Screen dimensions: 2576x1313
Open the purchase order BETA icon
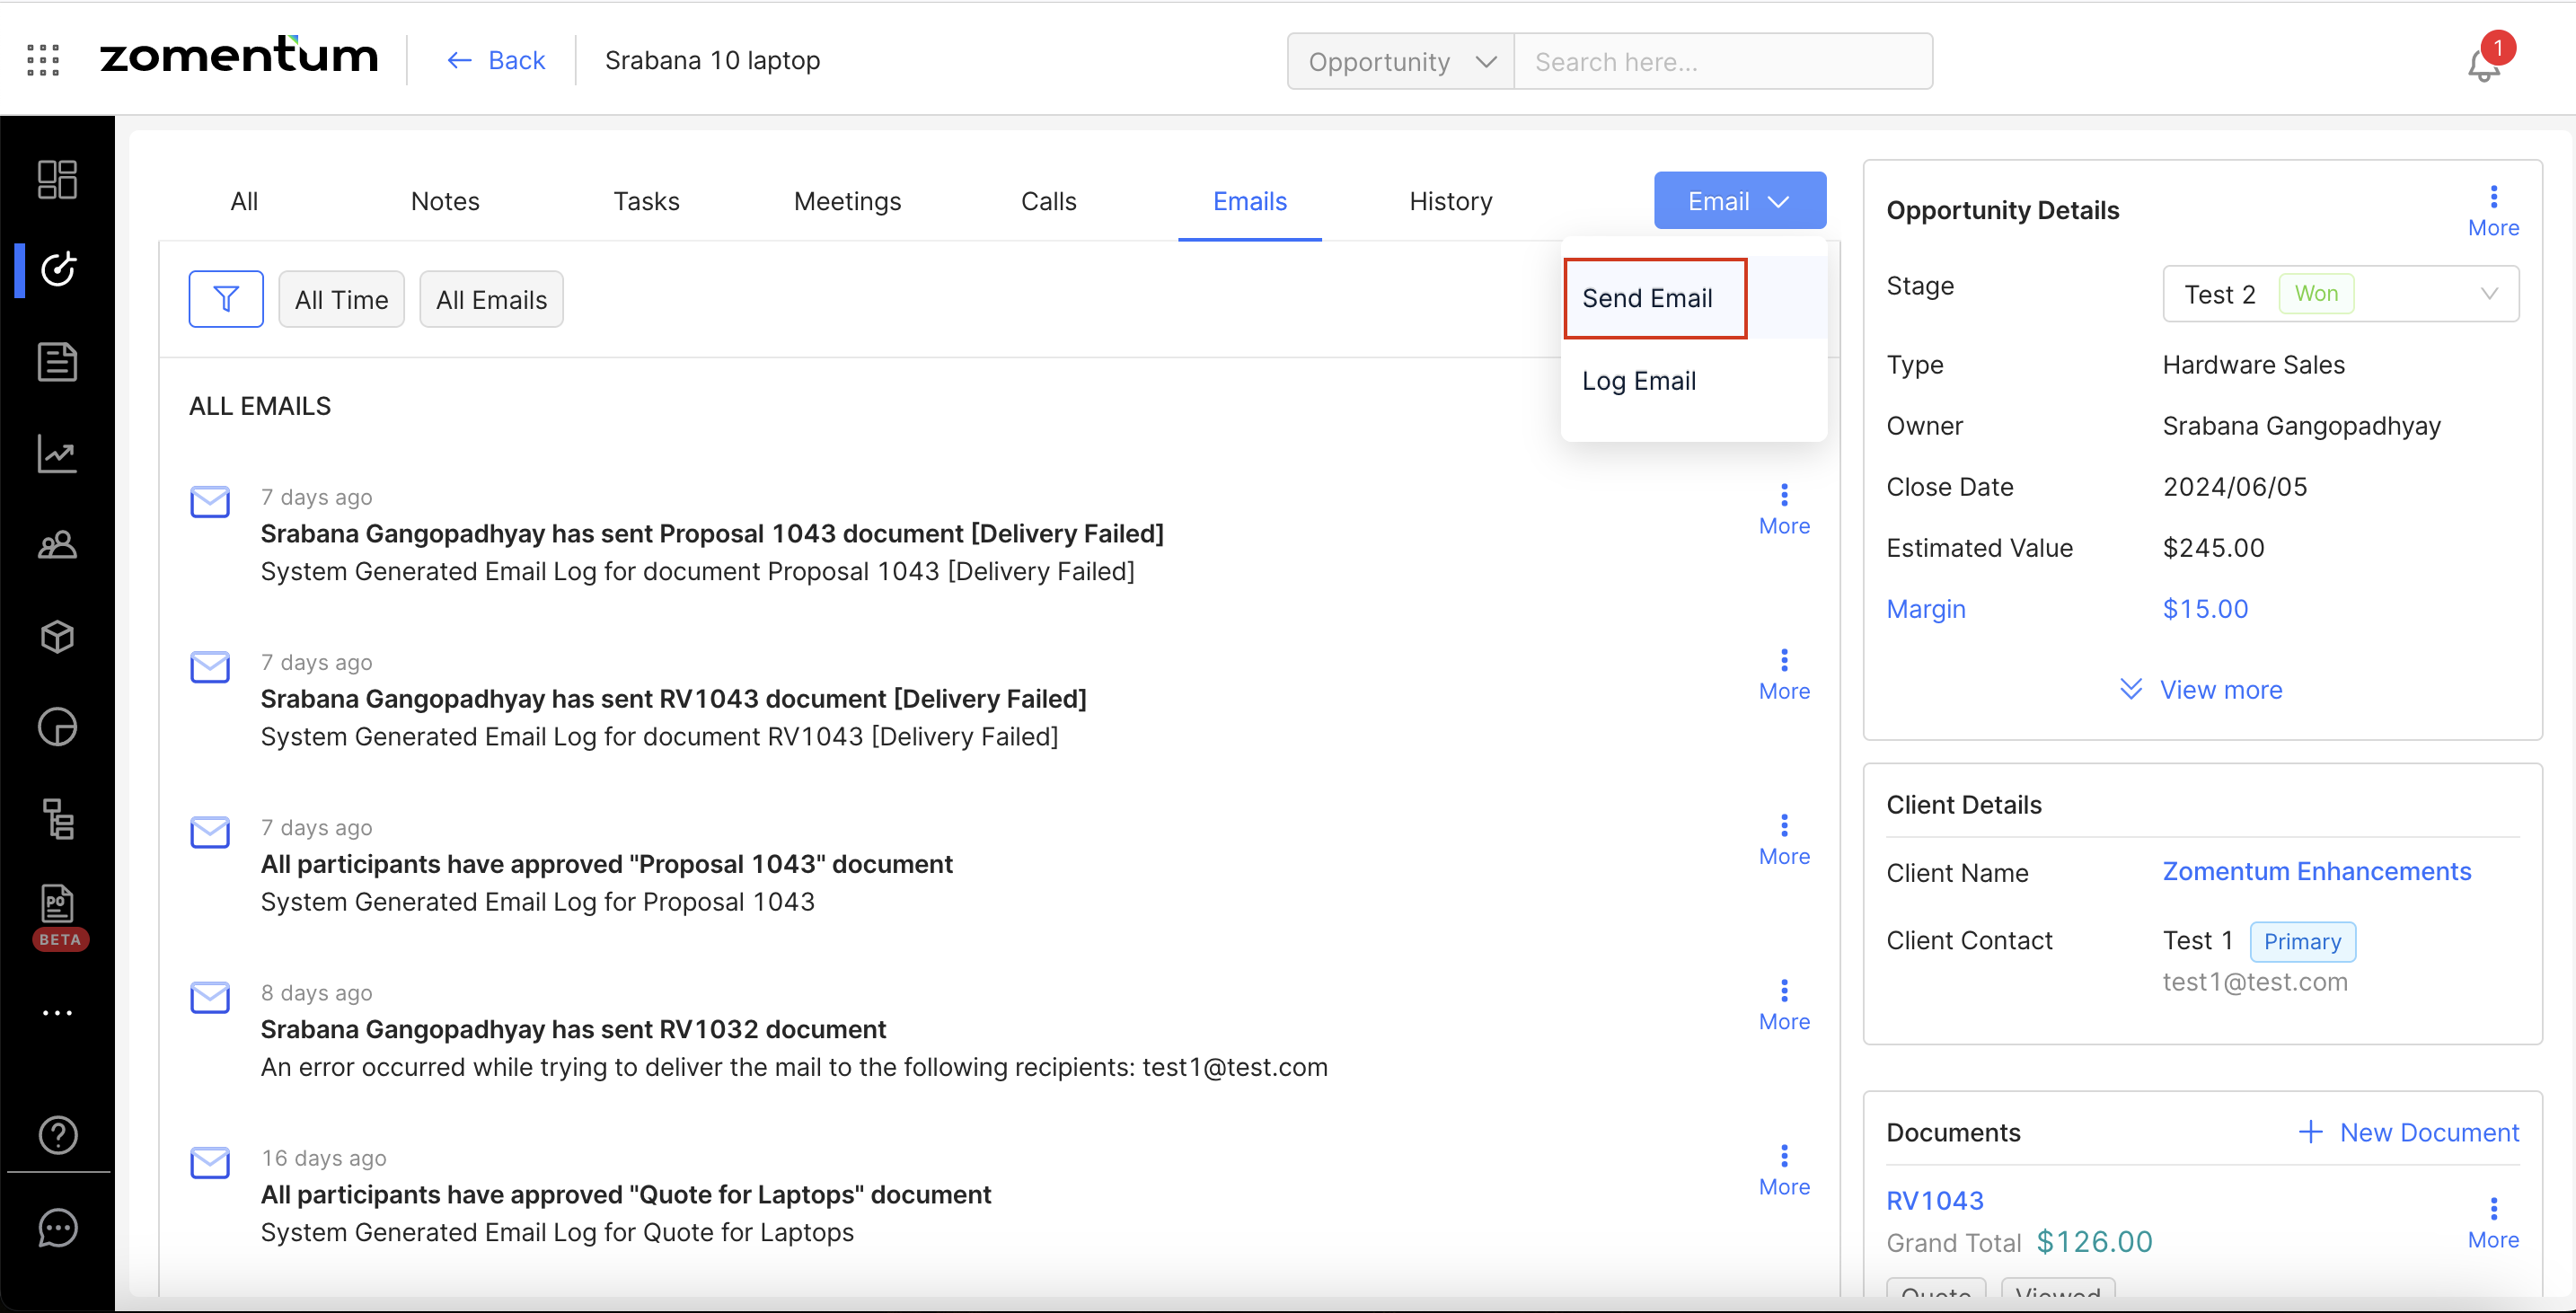click(x=57, y=907)
